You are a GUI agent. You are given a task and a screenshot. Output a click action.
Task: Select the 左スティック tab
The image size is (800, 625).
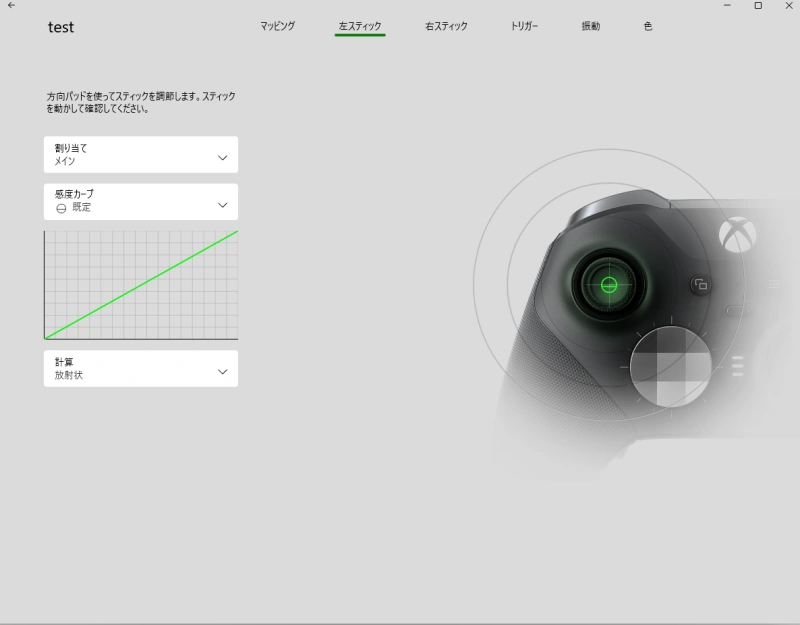pyautogui.click(x=360, y=27)
